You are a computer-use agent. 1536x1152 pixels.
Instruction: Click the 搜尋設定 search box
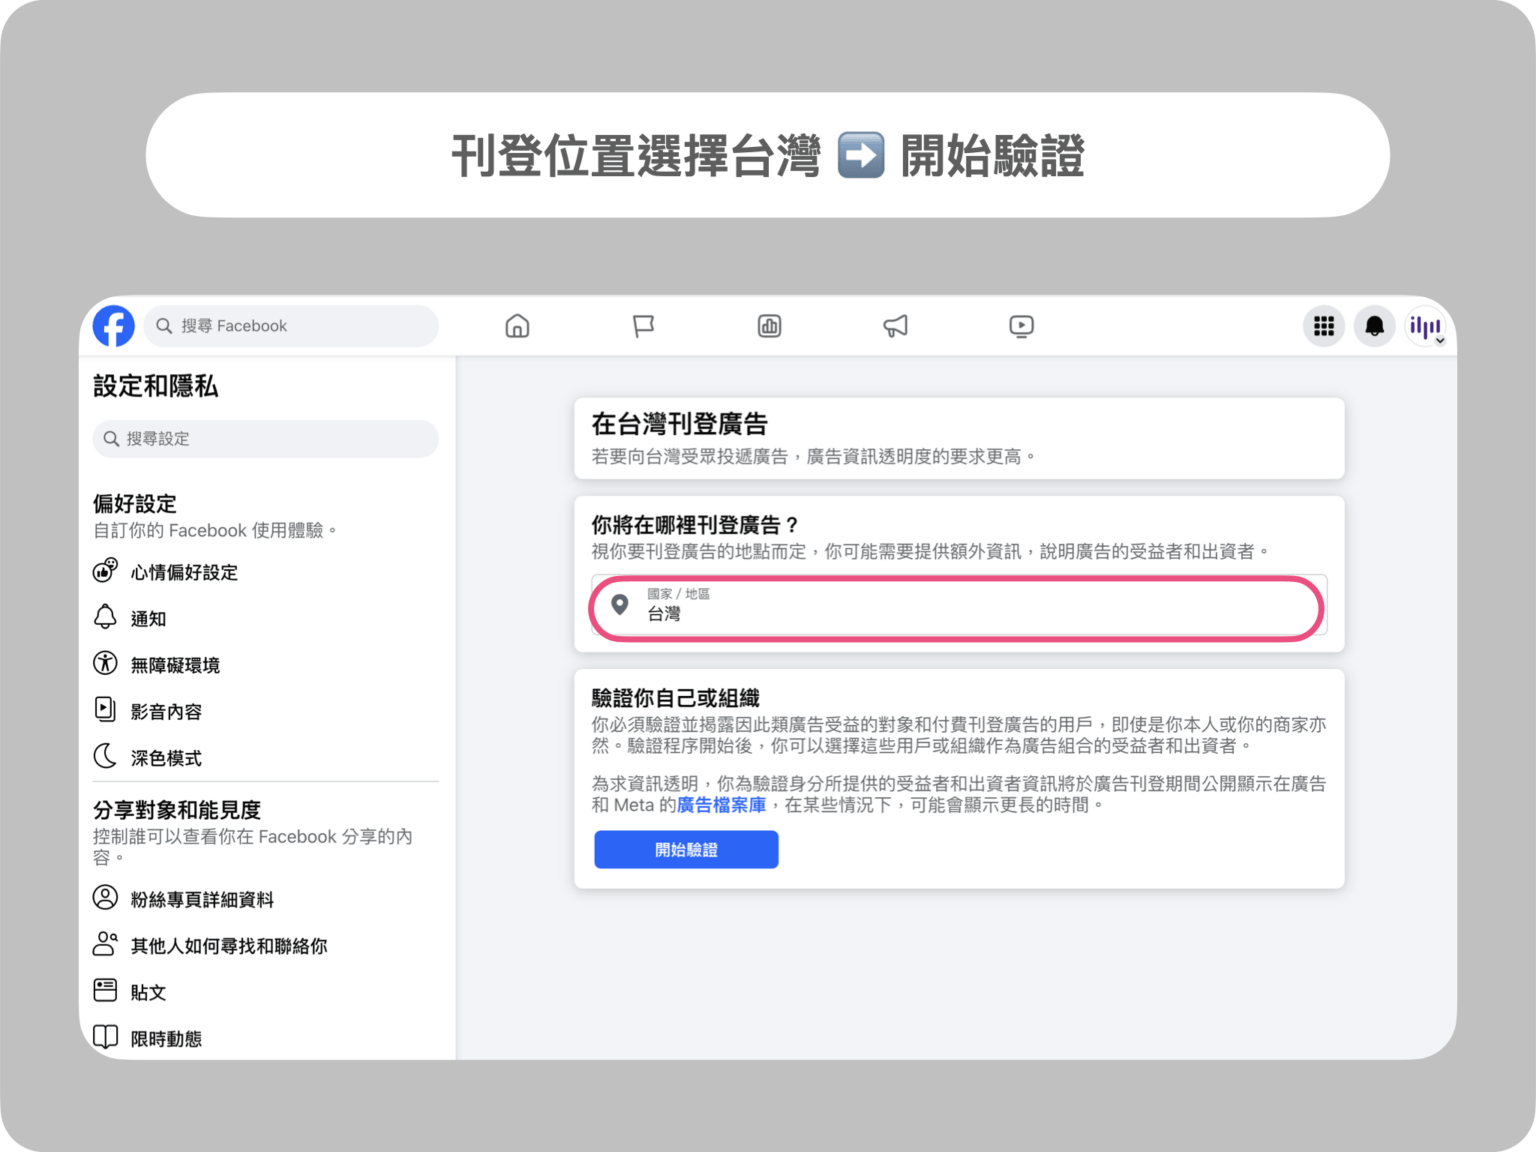tap(265, 438)
